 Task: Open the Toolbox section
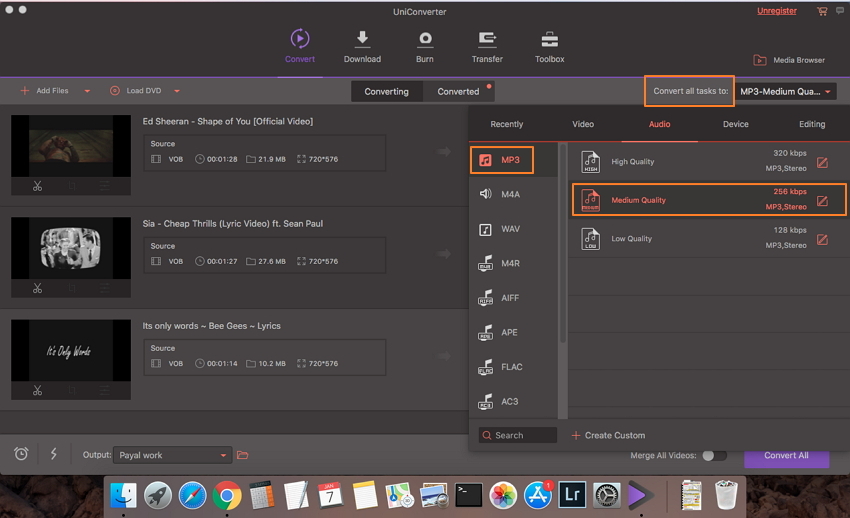point(550,47)
